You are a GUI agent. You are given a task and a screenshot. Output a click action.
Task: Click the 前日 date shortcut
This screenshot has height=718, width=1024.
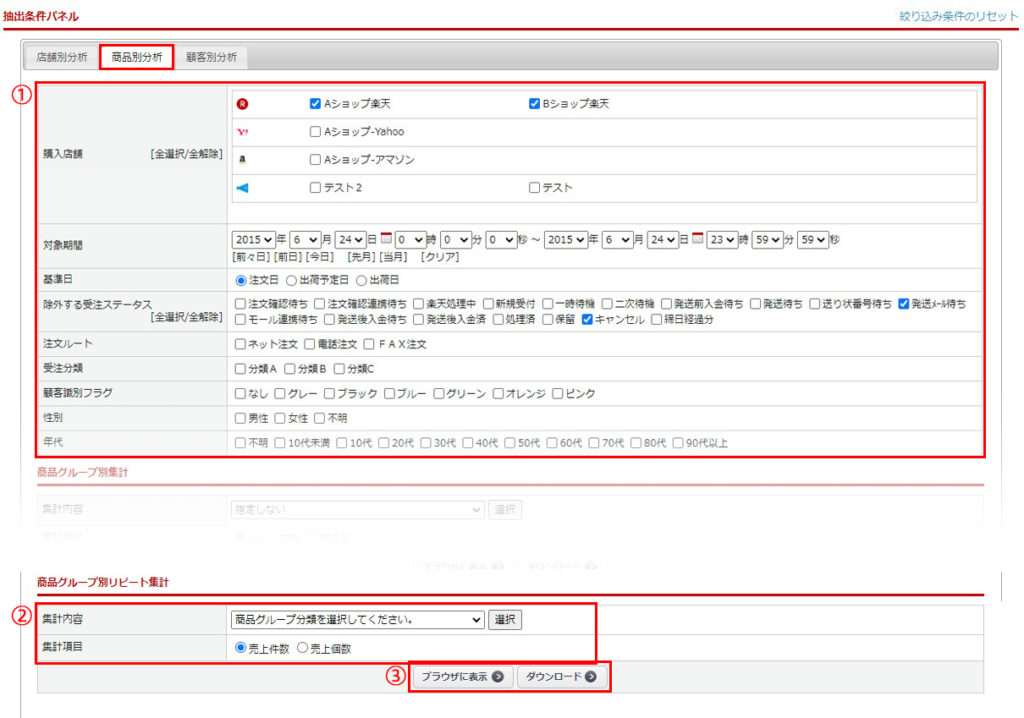coord(288,257)
